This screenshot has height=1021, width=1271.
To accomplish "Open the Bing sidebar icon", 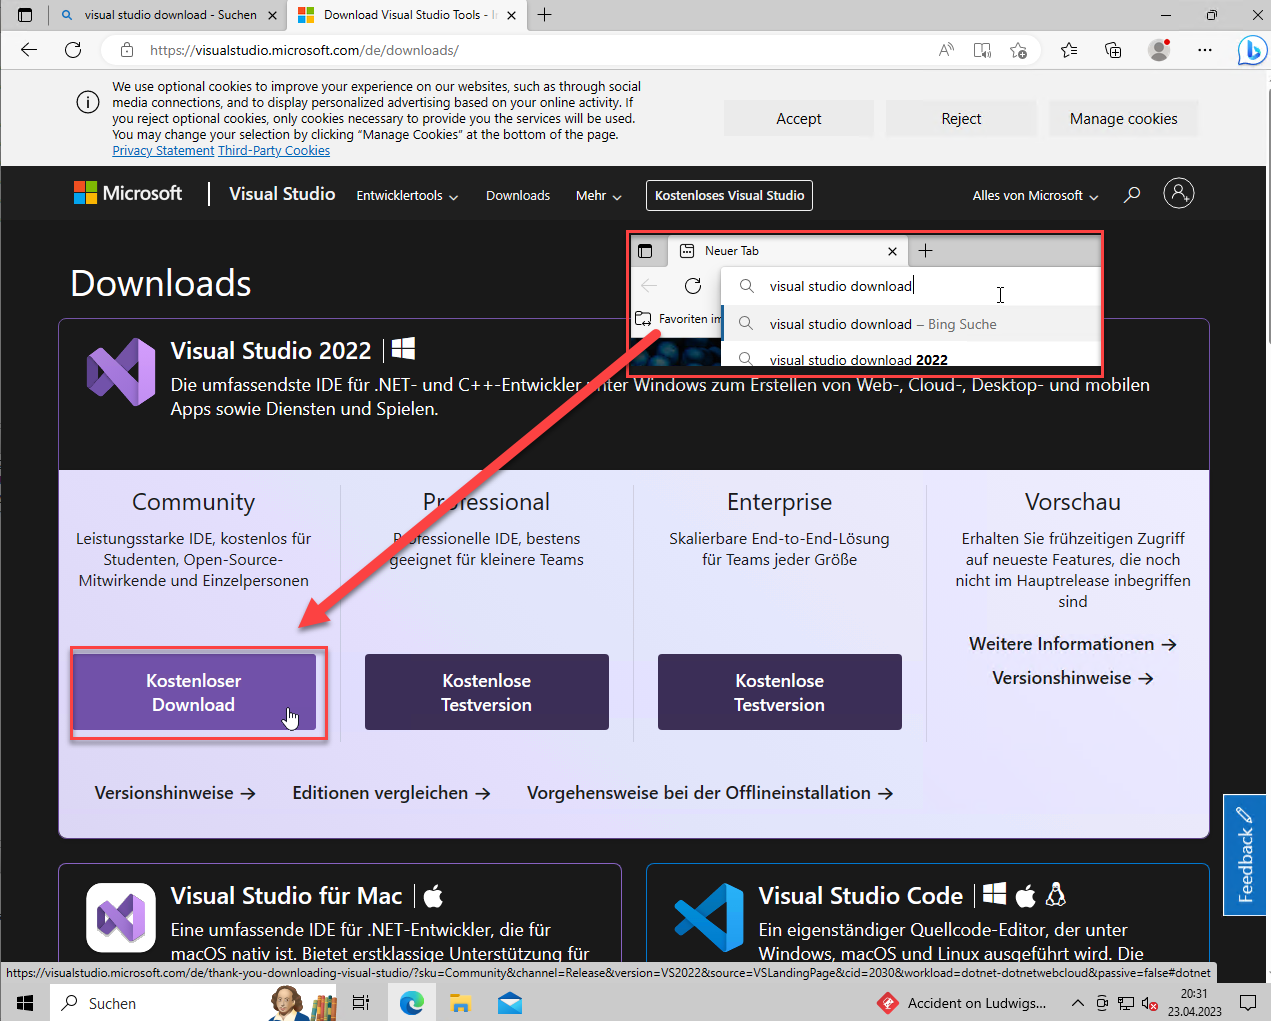I will click(1251, 50).
